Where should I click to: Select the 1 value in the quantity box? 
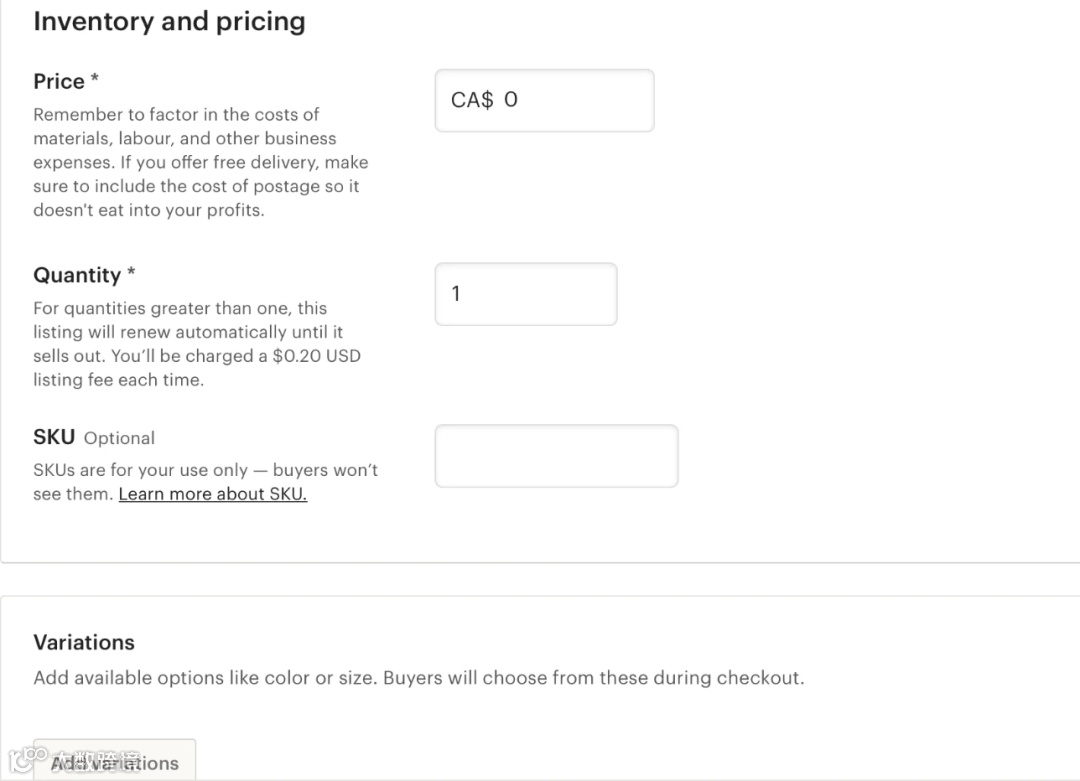click(456, 294)
